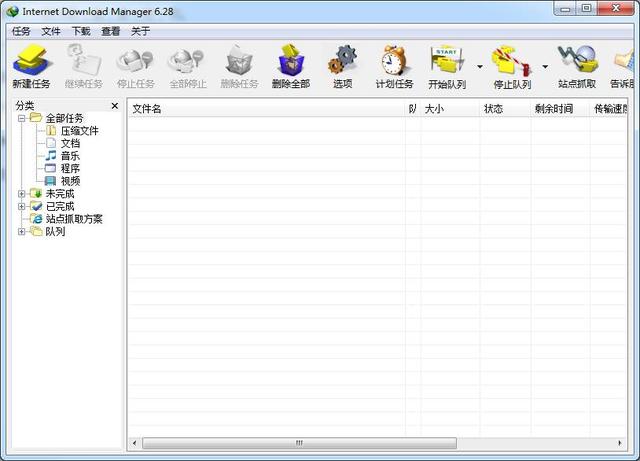640x461 pixels.
Task: Click the stacked folders icon by 队列
Action: 36,232
